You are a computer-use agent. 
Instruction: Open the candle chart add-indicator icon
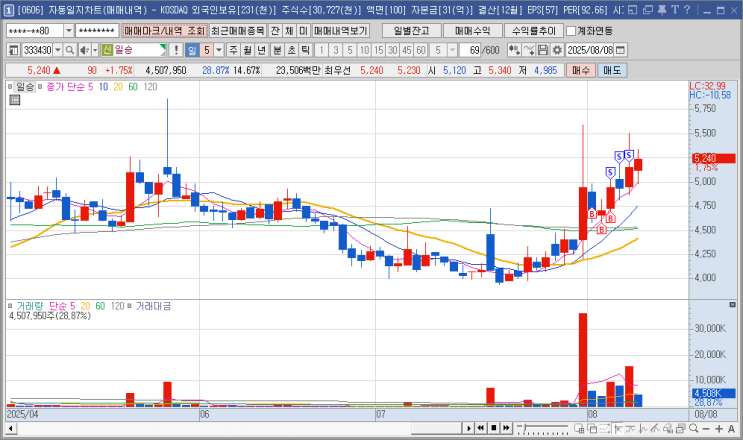pyautogui.click(x=514, y=50)
